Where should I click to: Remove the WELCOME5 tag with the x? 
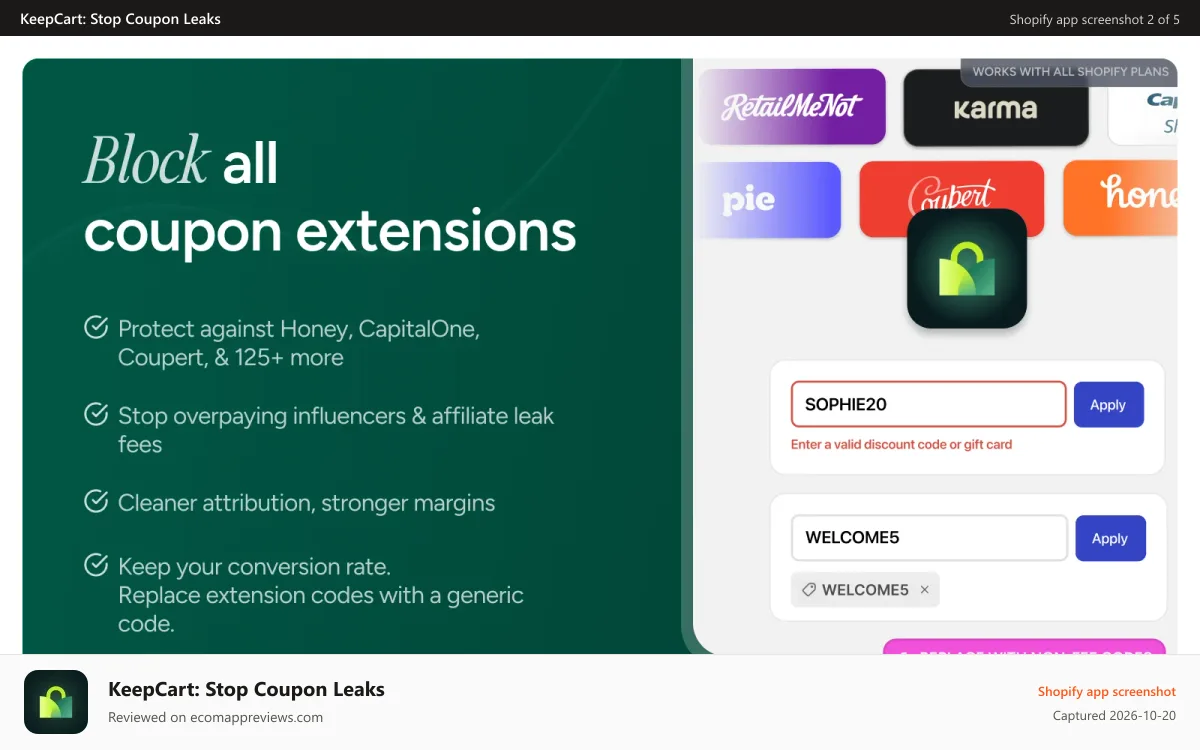point(924,590)
